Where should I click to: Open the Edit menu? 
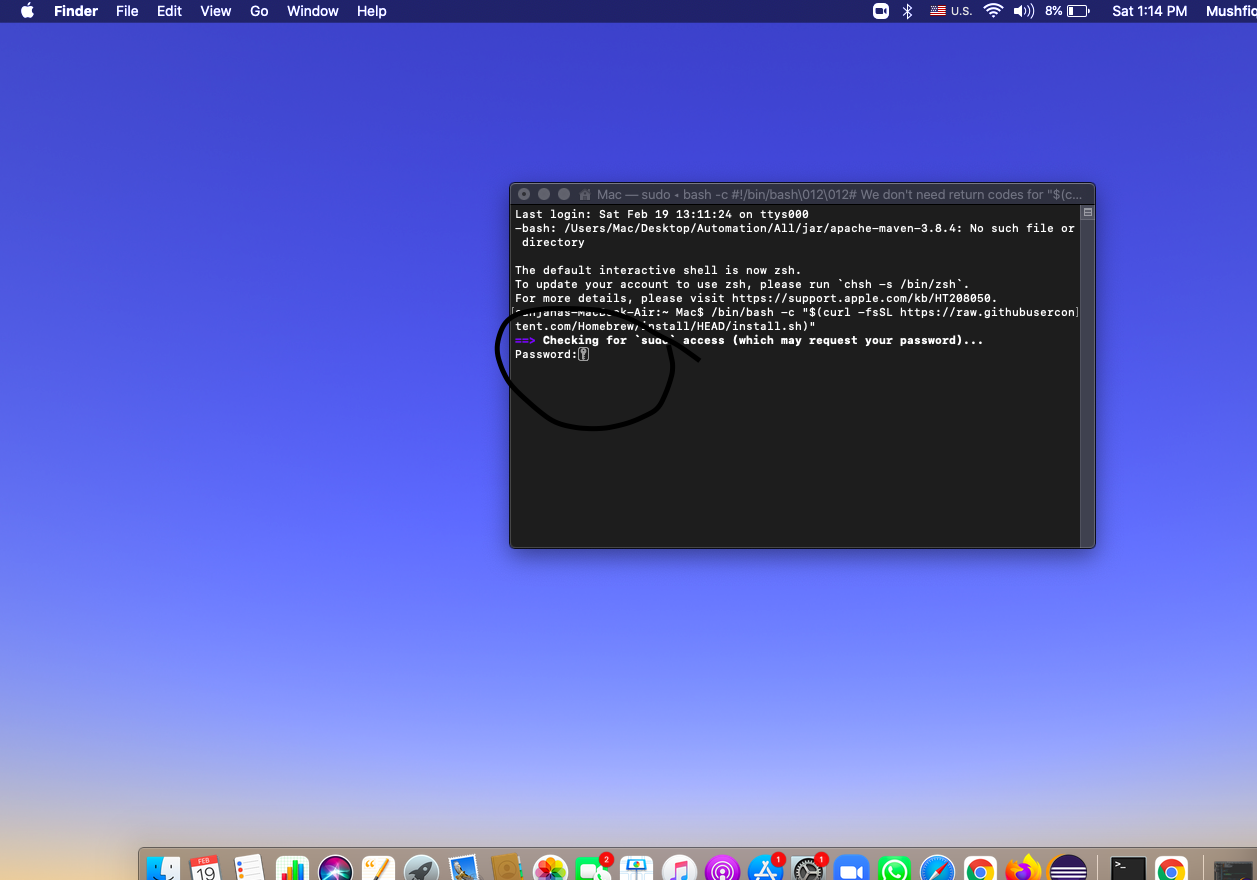169,11
